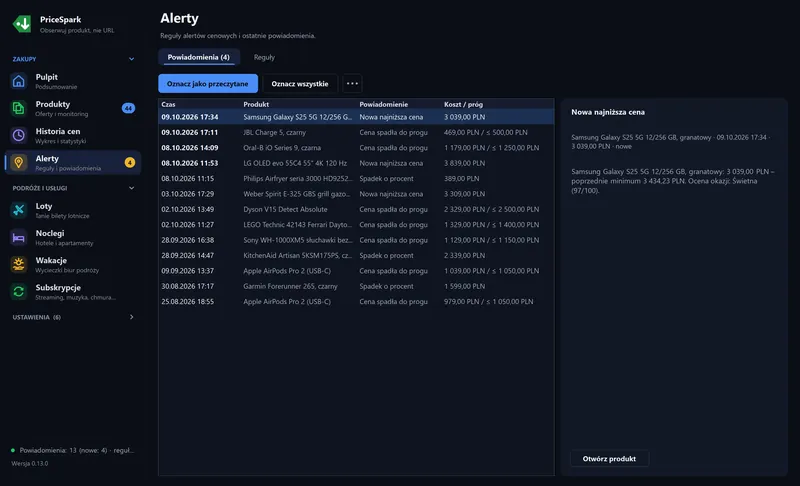
Task: Open the three-dots more options menu
Action: tap(352, 84)
